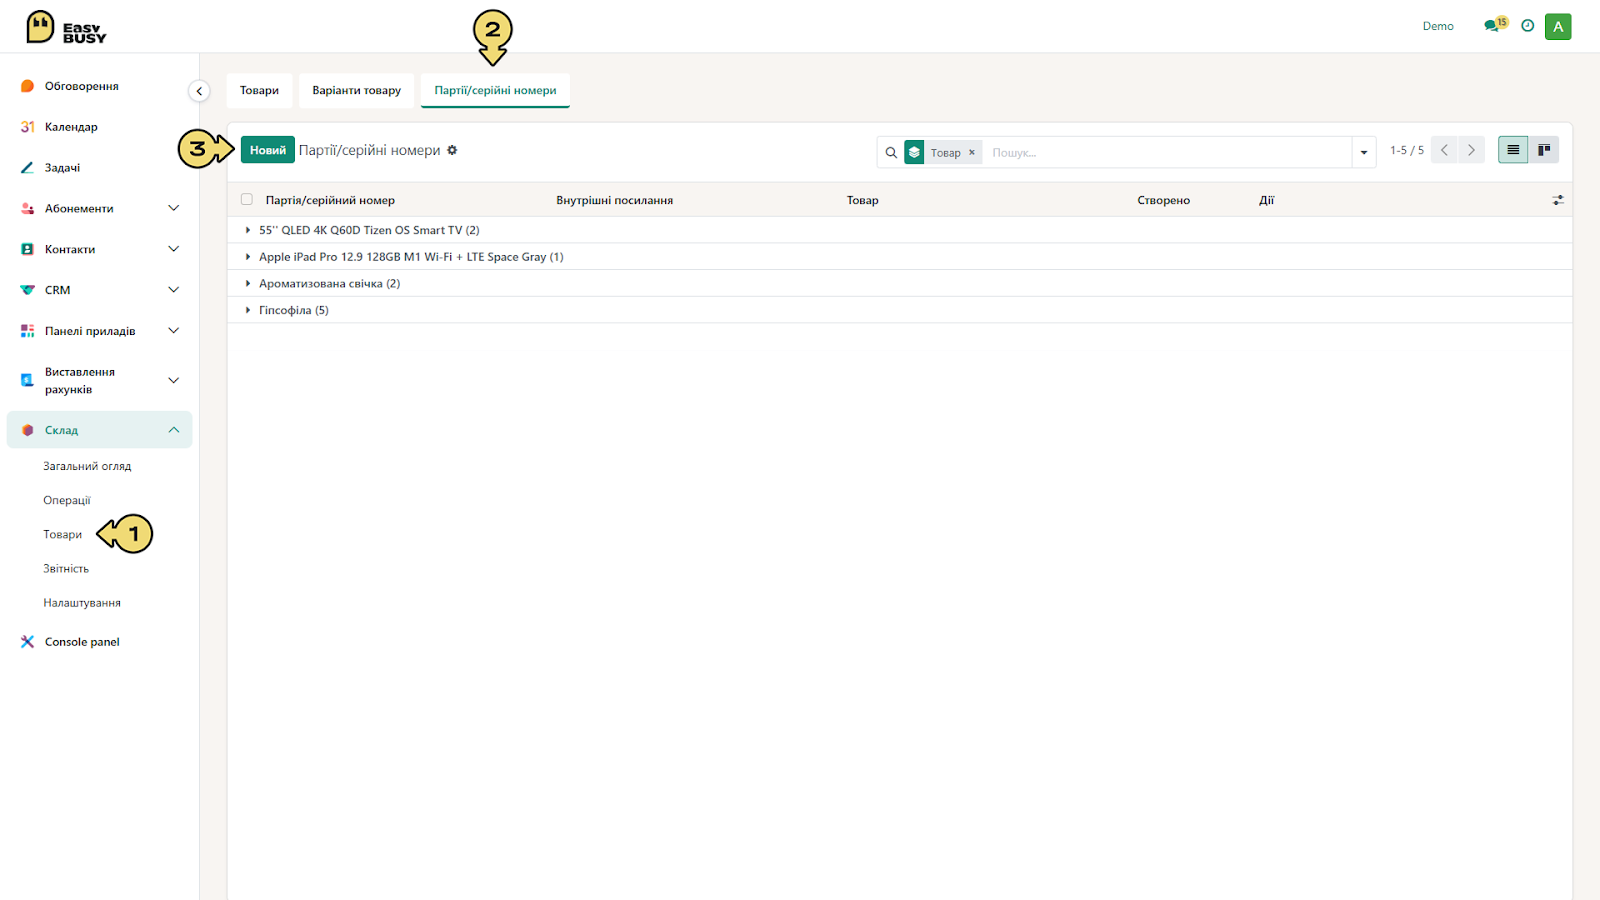1600x900 pixels.
Task: Open the Console panel menu item
Action: [82, 642]
